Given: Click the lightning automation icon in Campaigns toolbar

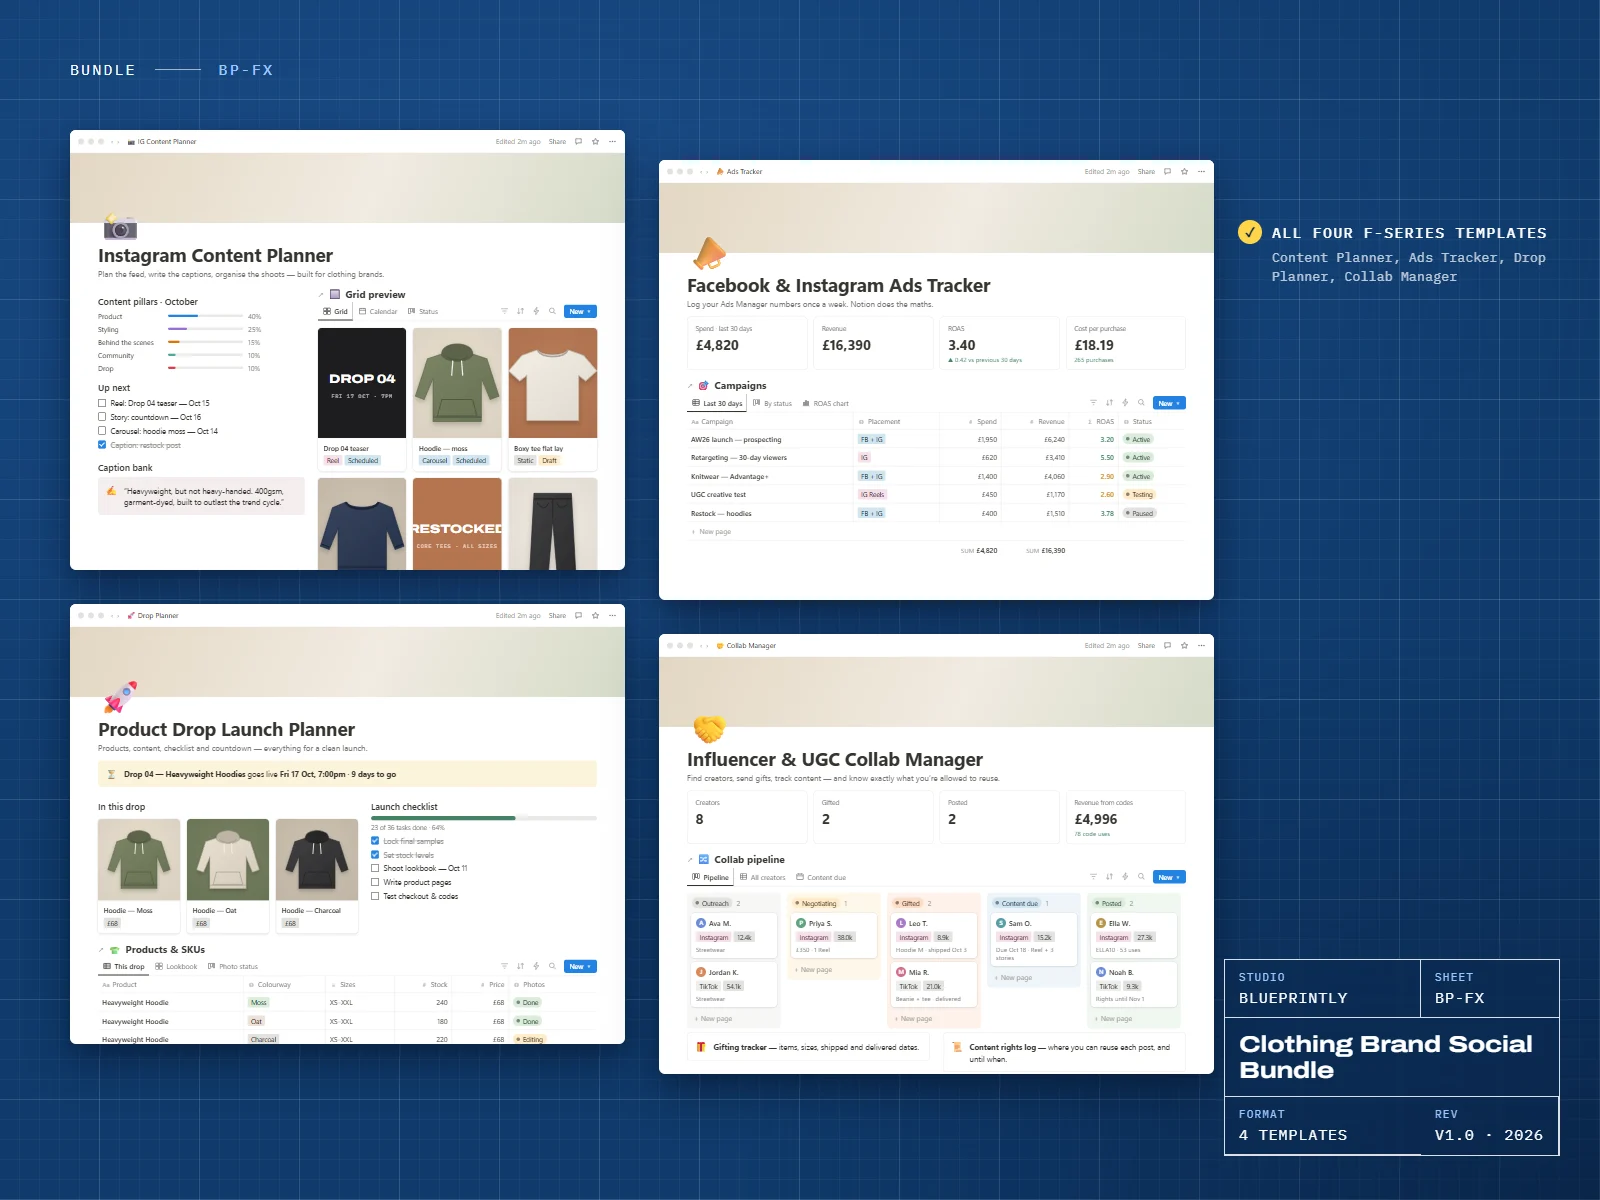Looking at the screenshot, I should [1125, 403].
